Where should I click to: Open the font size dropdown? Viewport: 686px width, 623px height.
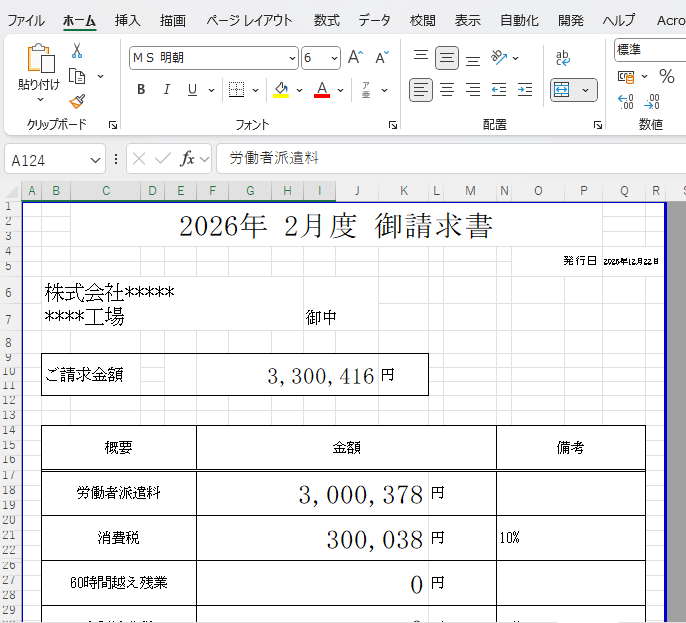[x=334, y=58]
